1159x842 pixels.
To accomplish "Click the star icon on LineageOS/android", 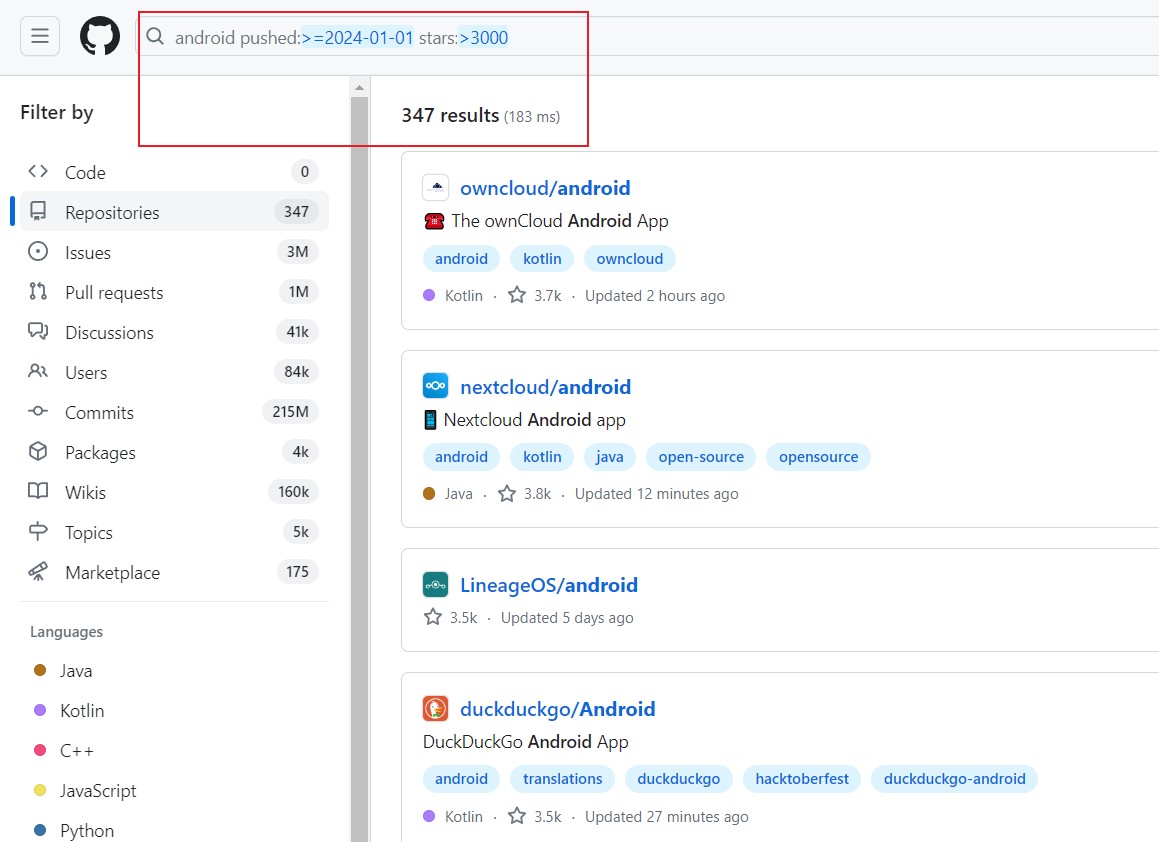I will [x=432, y=617].
